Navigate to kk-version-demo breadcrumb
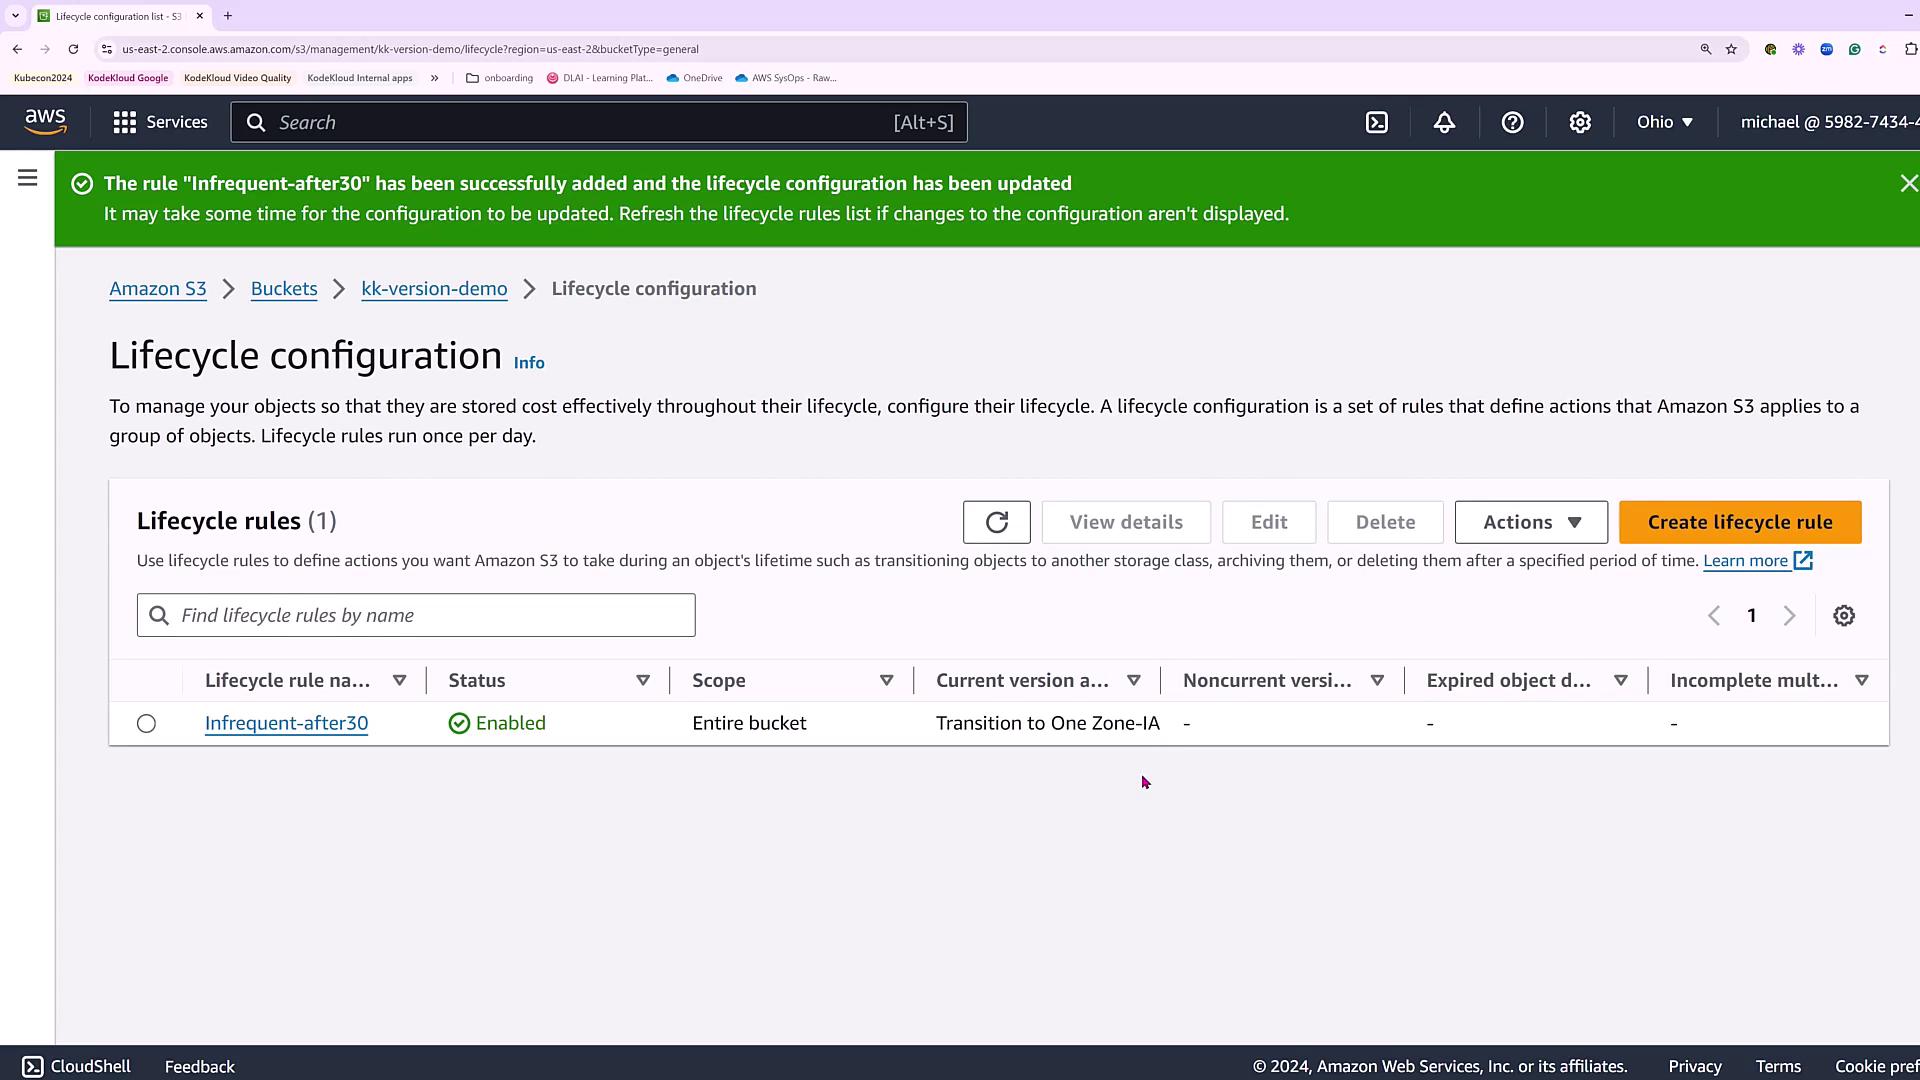 pyautogui.click(x=434, y=289)
